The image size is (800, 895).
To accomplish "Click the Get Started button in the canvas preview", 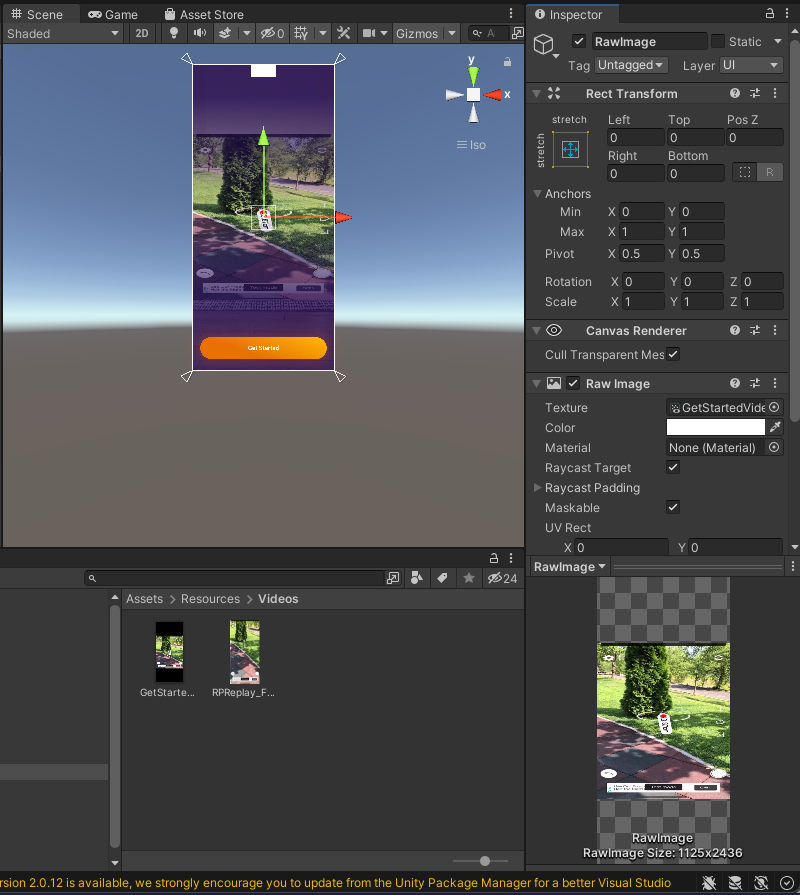I will click(x=263, y=348).
